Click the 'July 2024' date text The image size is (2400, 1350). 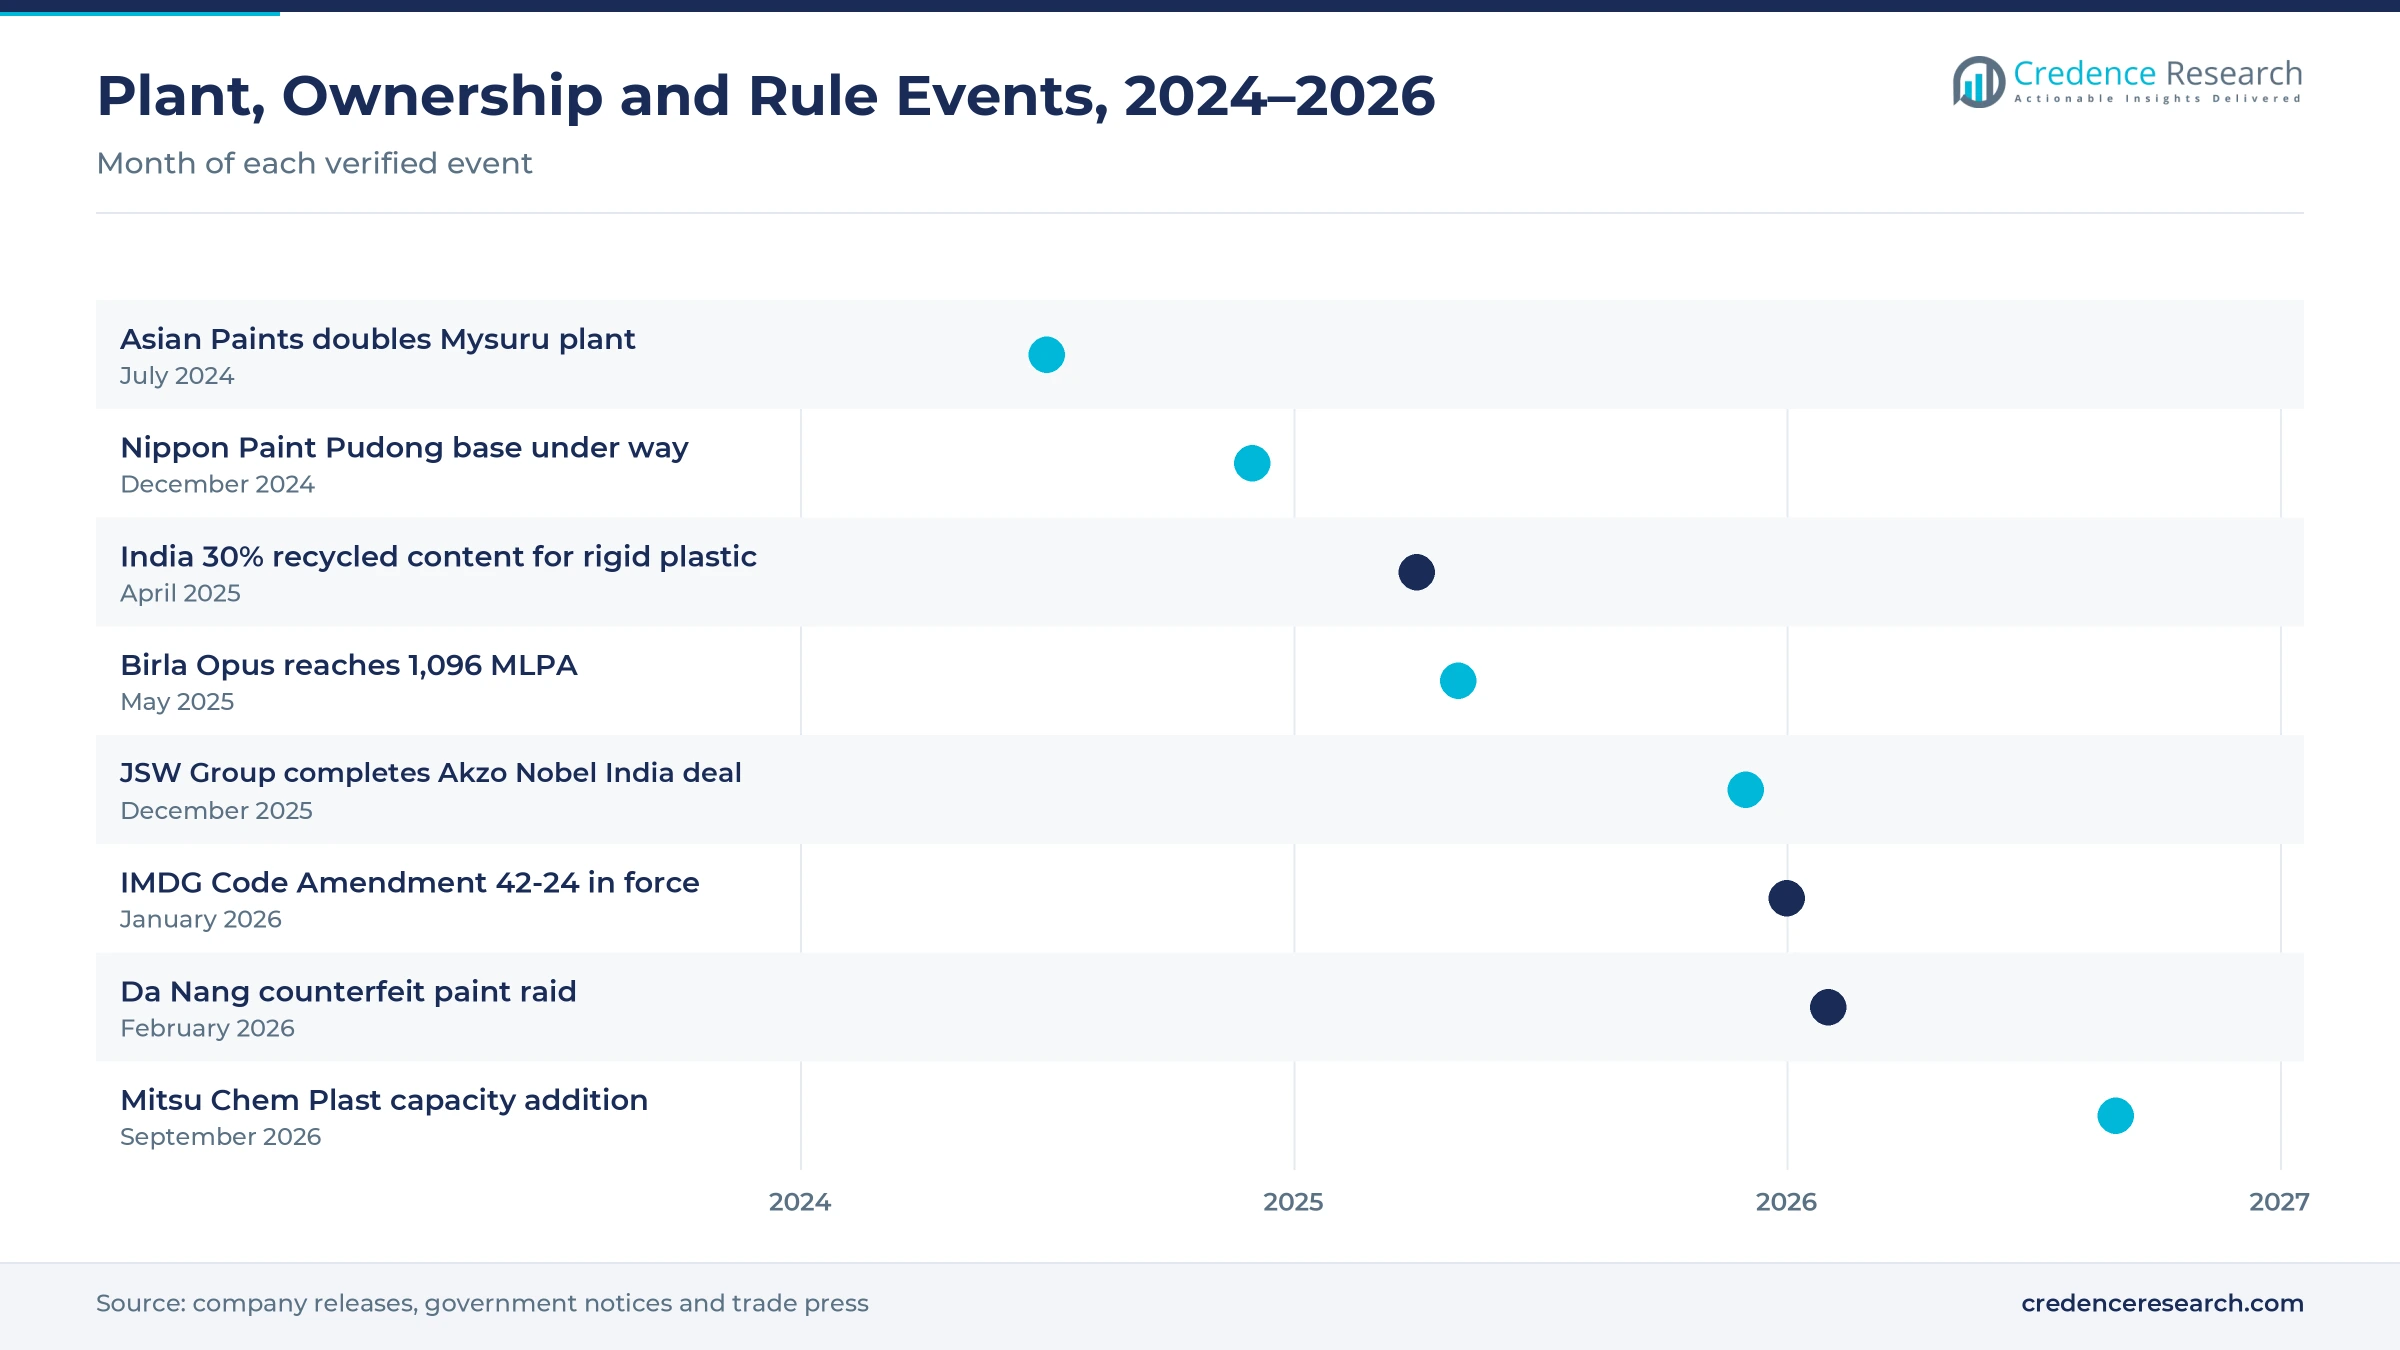pyautogui.click(x=177, y=376)
